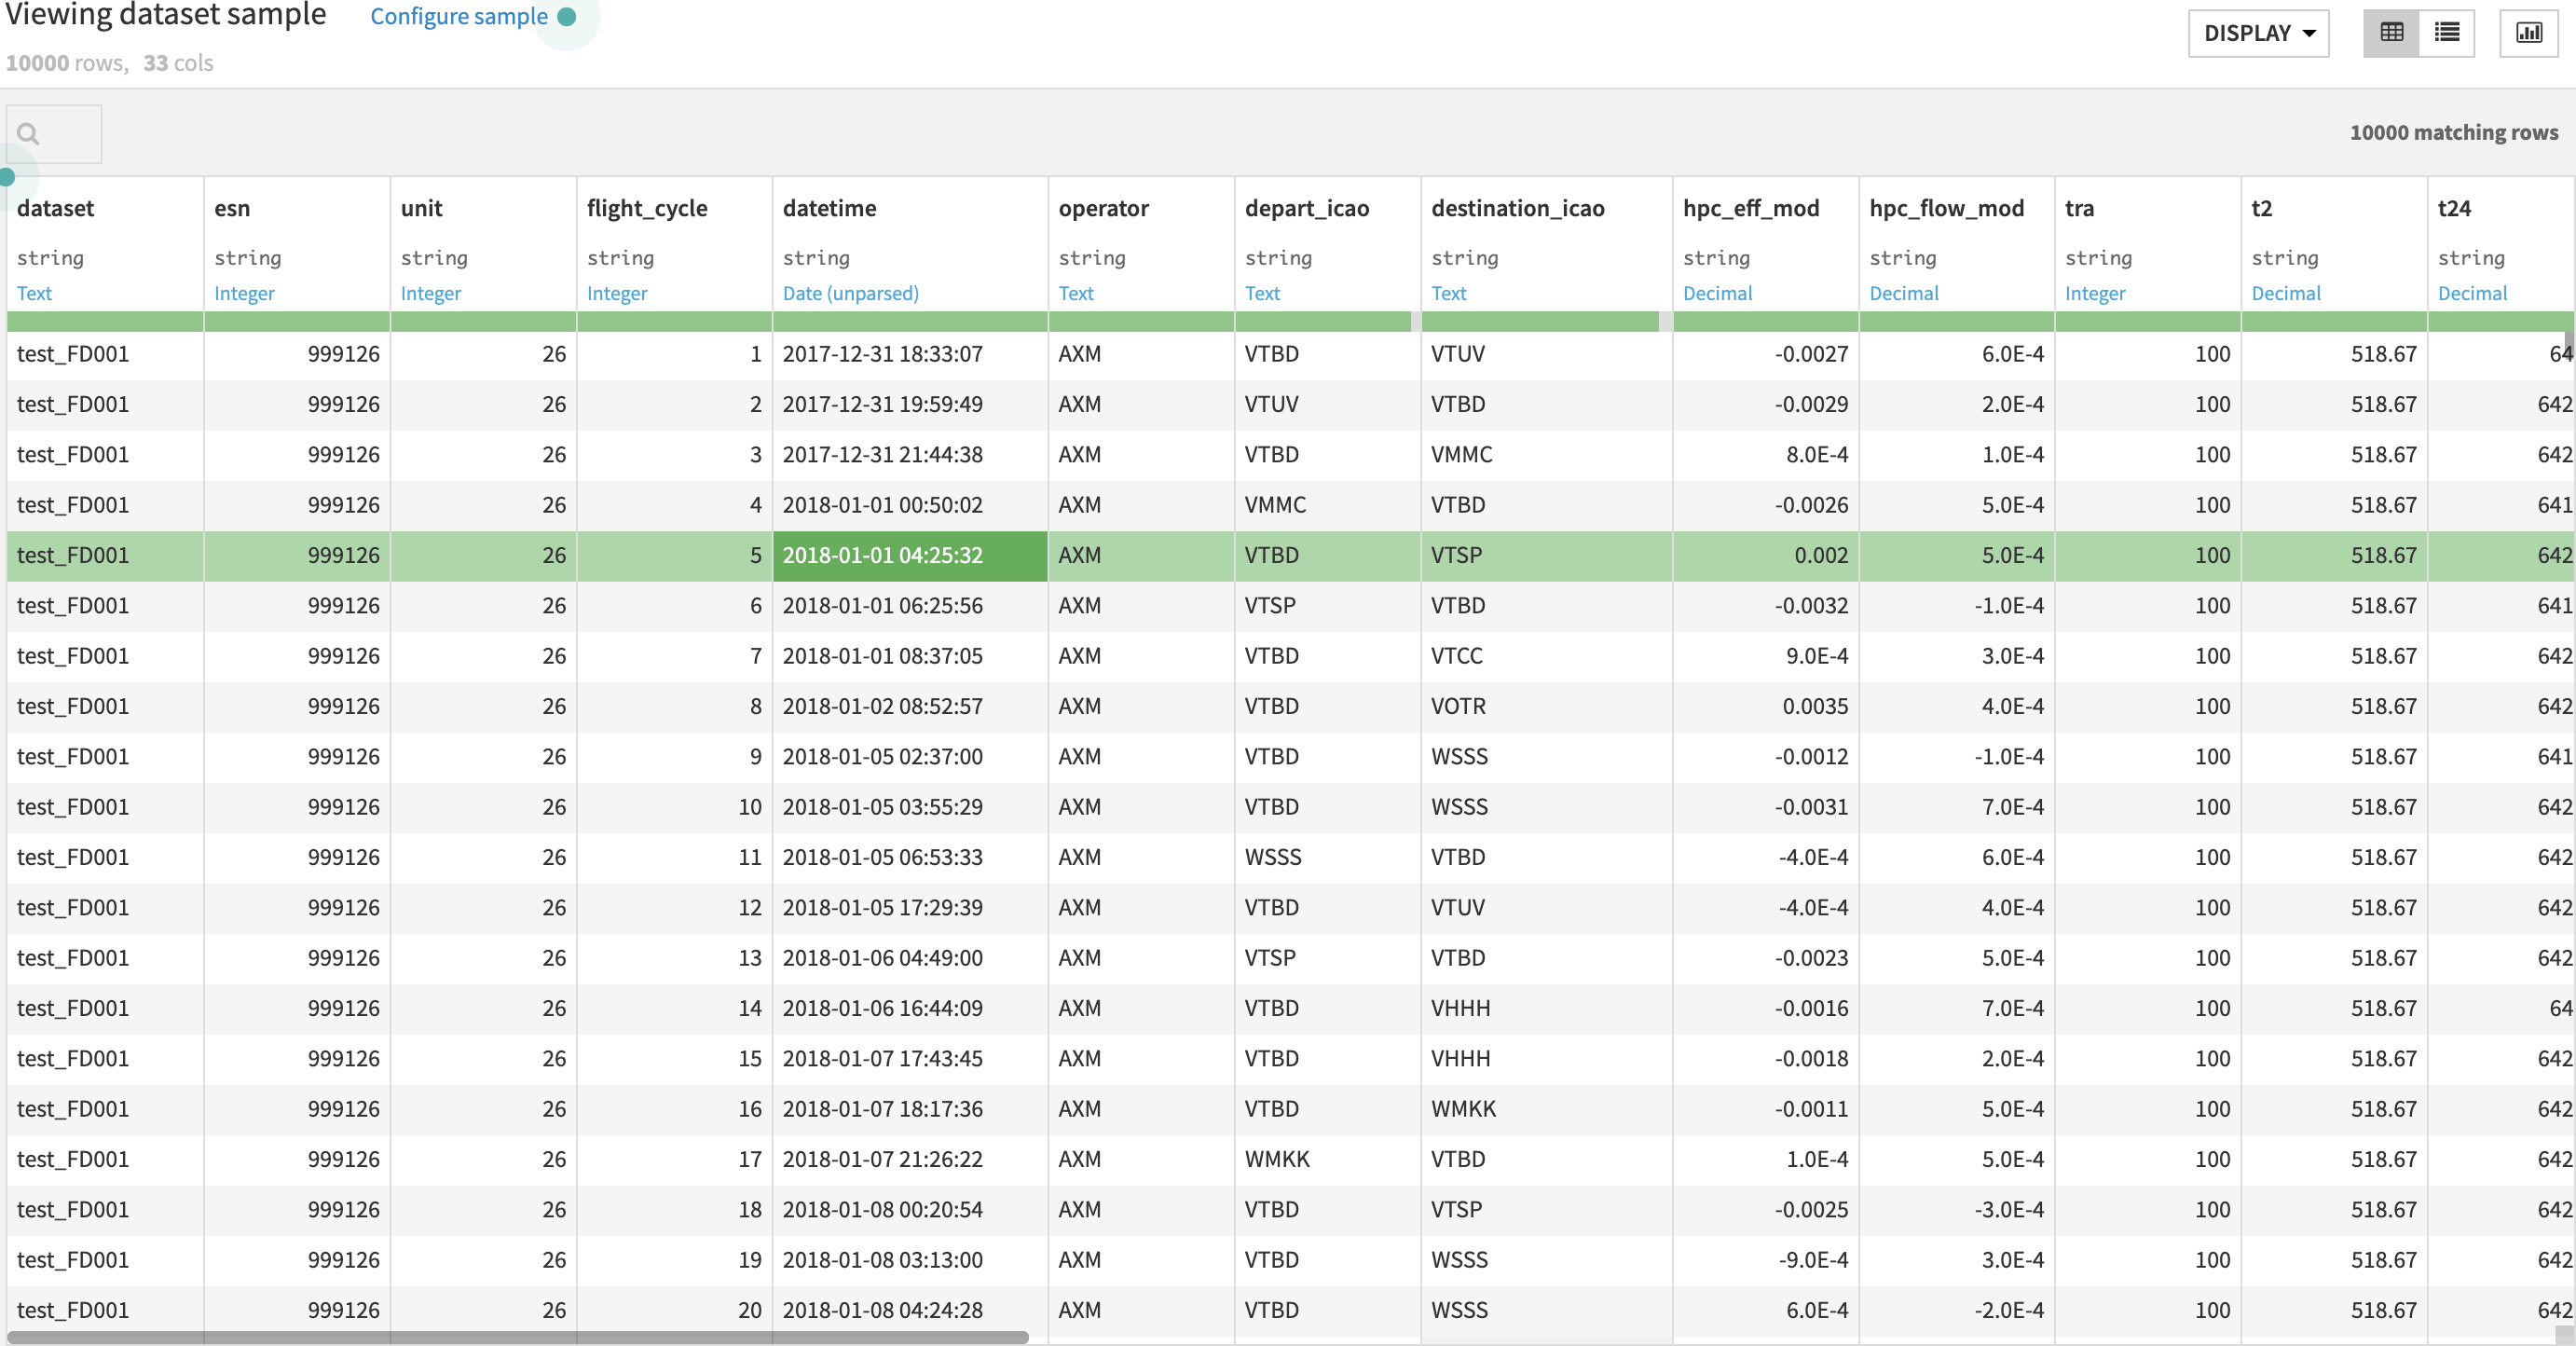Screen dimensions: 2576x1346
Task: Open the datetime column header menu
Action: tap(829, 208)
